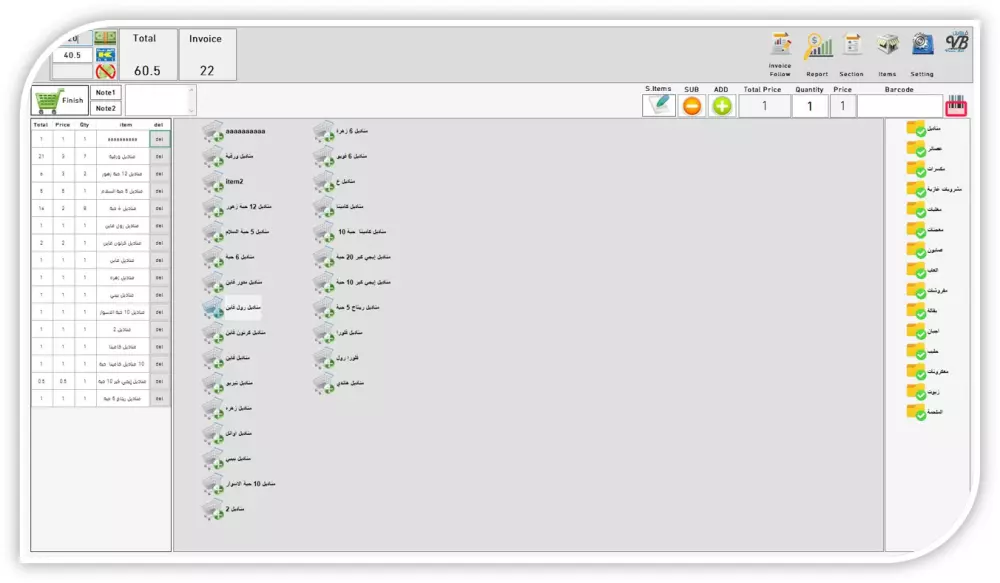
Task: Select highlighted مناديل رول فاين item
Action: tap(232, 307)
